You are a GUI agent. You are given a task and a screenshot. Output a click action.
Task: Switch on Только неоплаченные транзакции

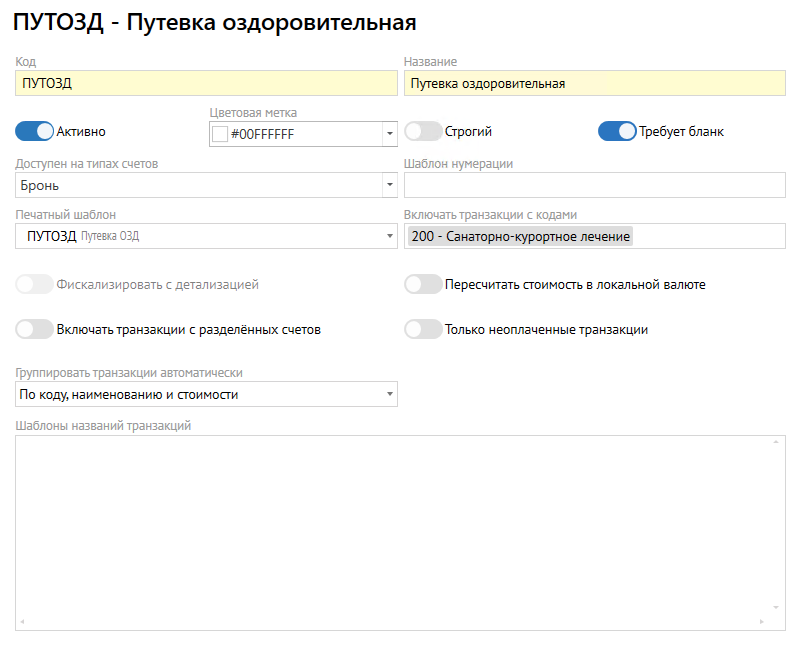tap(423, 329)
